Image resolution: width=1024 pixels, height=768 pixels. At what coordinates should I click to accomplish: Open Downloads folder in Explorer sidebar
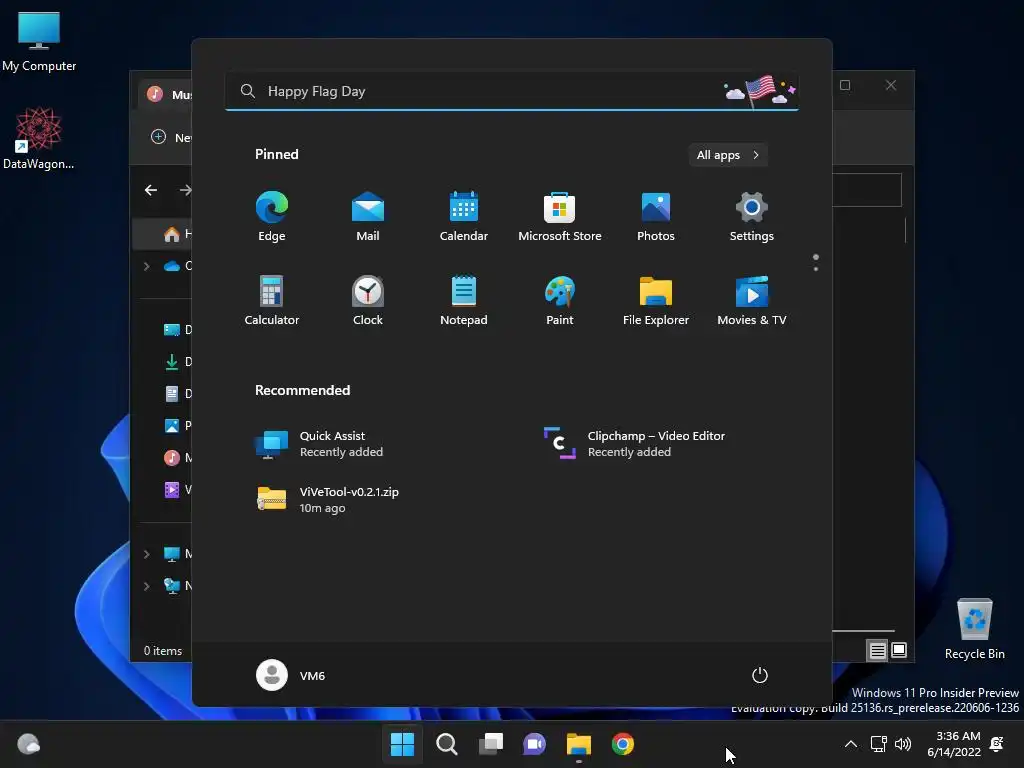[176, 362]
